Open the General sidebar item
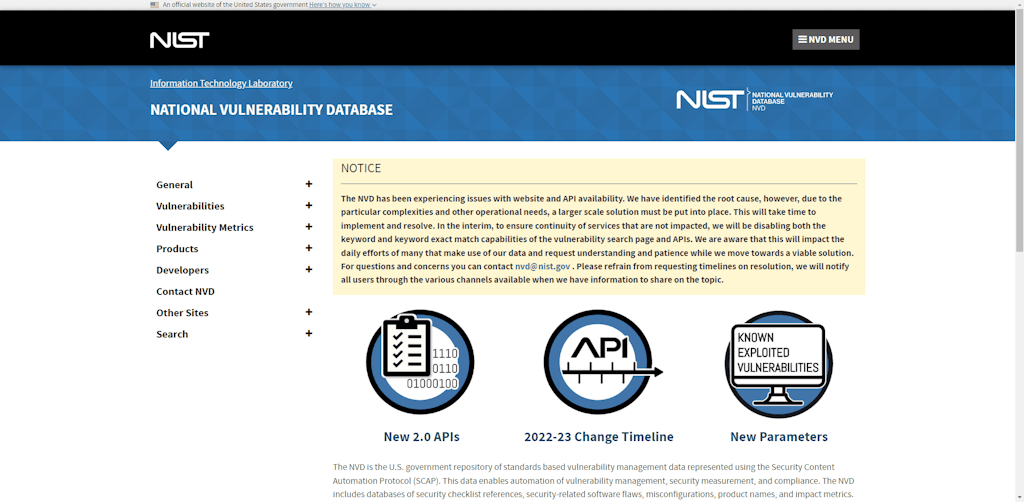Screen dimensions: 1024x502 pos(174,185)
